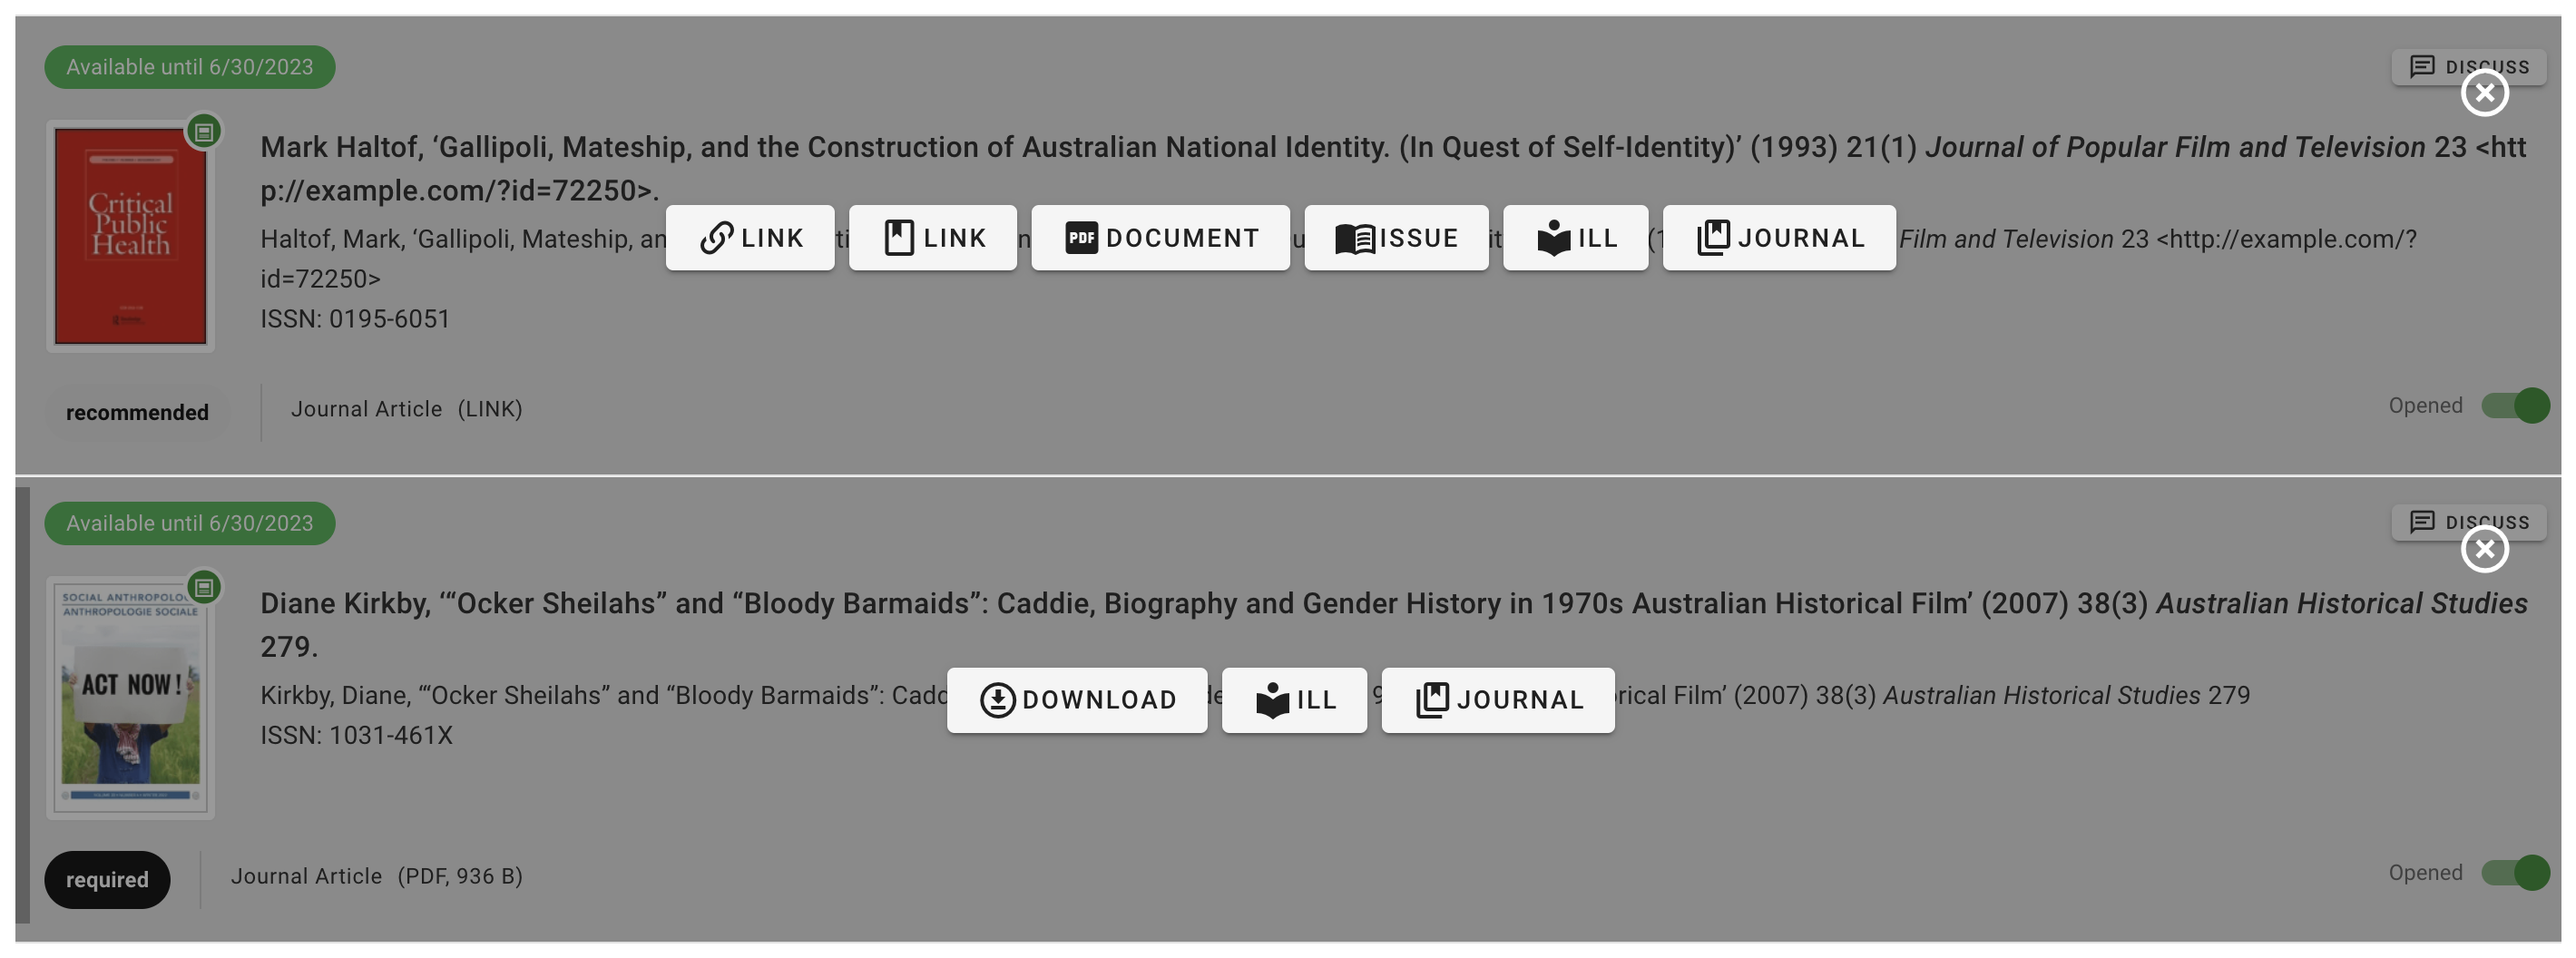This screenshot has width=2576, height=958.
Task: Toggle Opened switch for the Kirkby article
Action: [2511, 872]
